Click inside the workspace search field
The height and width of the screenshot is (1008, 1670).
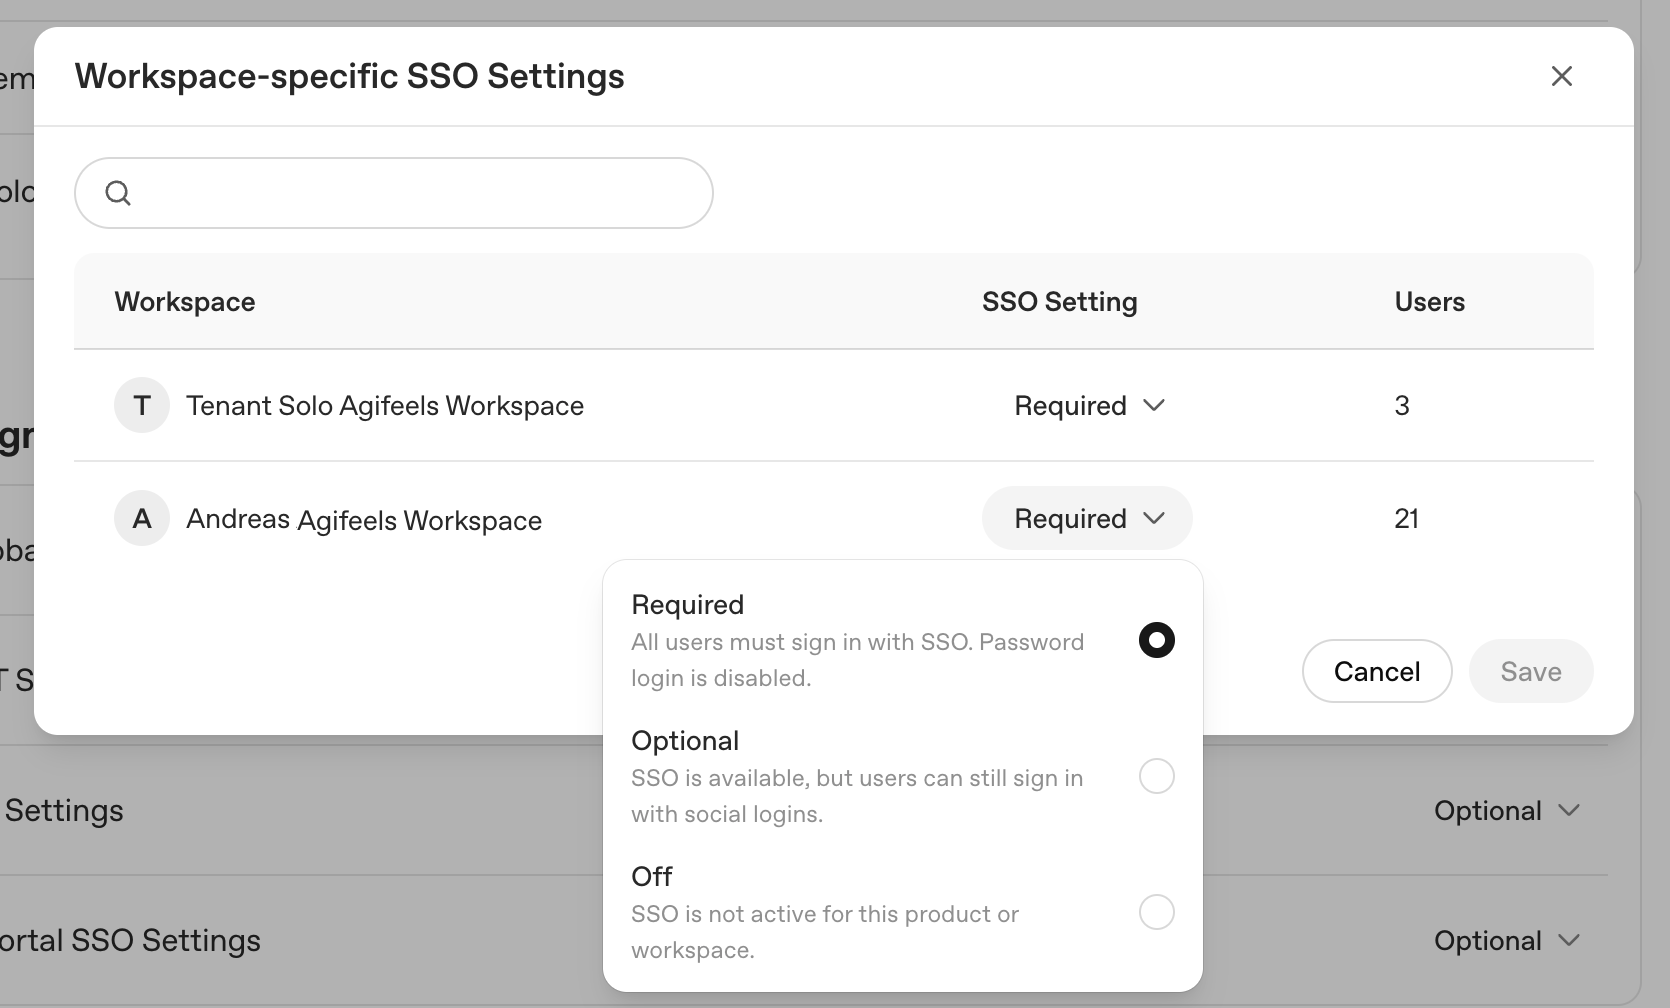pos(400,193)
